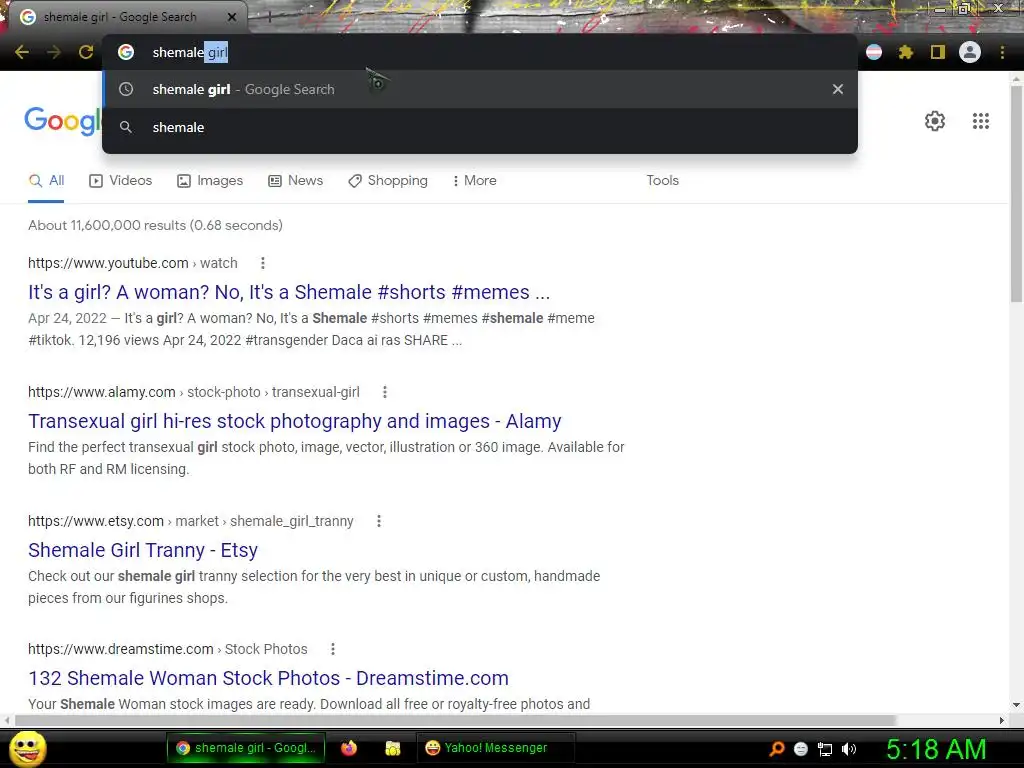Screen dimensions: 1024x768
Task: Open options menu for alamy.com result
Action: coord(385,392)
